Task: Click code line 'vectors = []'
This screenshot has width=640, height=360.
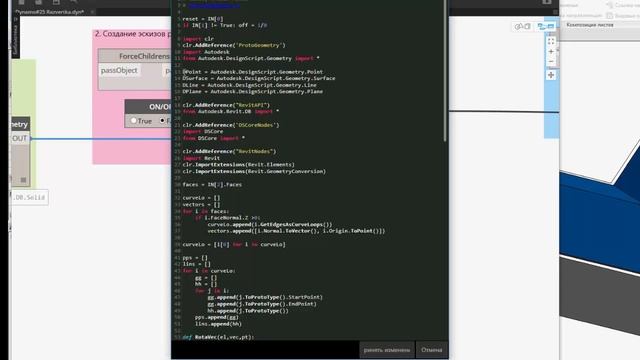Action: (x=201, y=204)
